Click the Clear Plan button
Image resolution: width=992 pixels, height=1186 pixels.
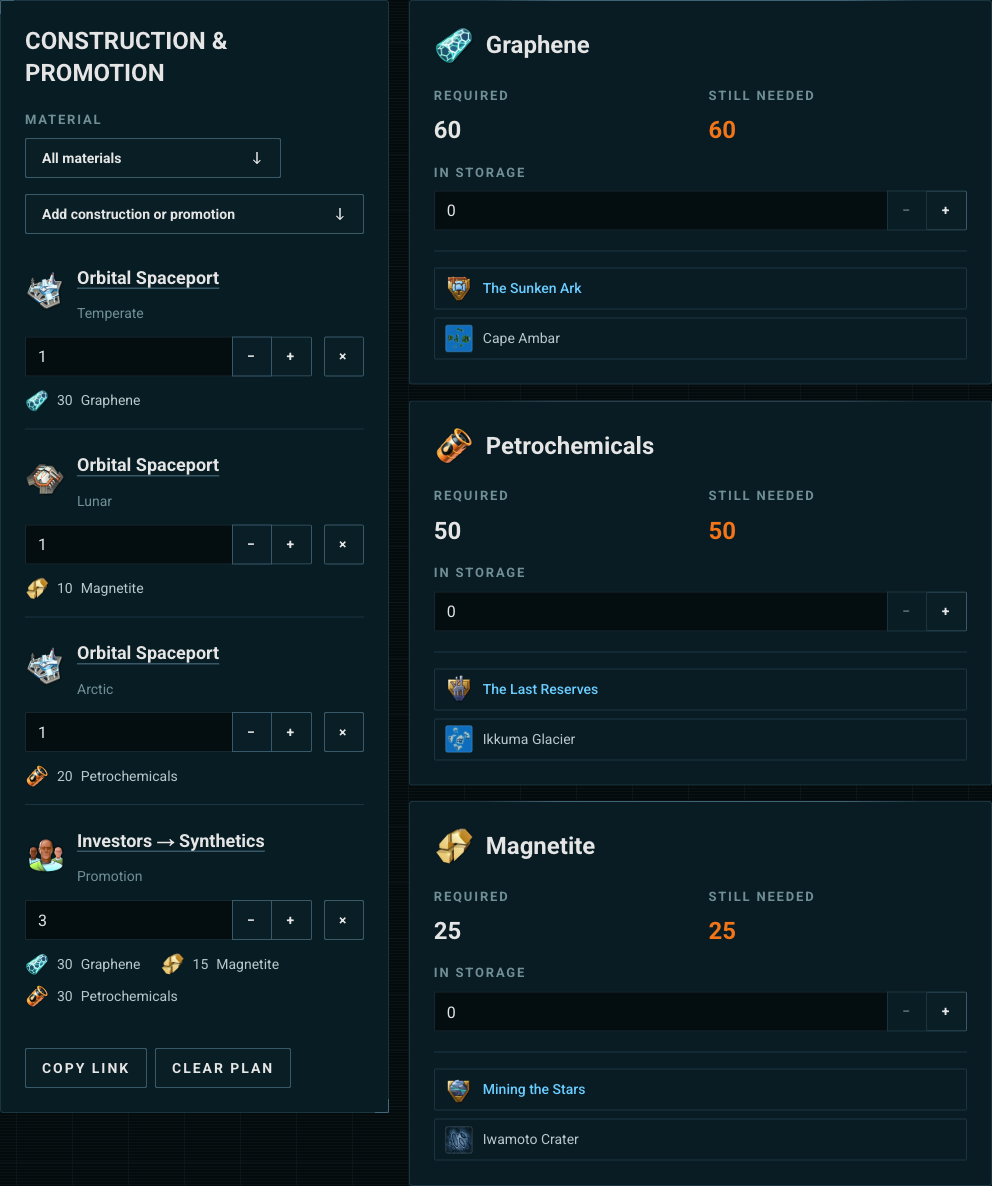222,1068
